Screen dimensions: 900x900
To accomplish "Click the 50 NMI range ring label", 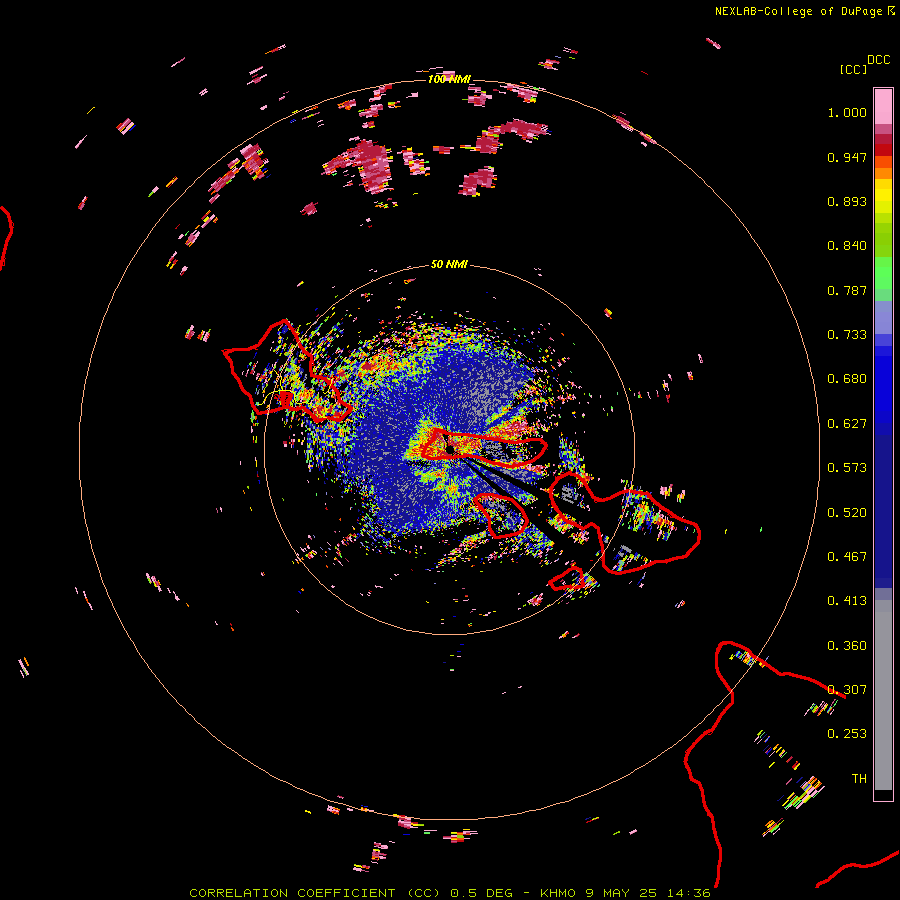I will click(449, 264).
